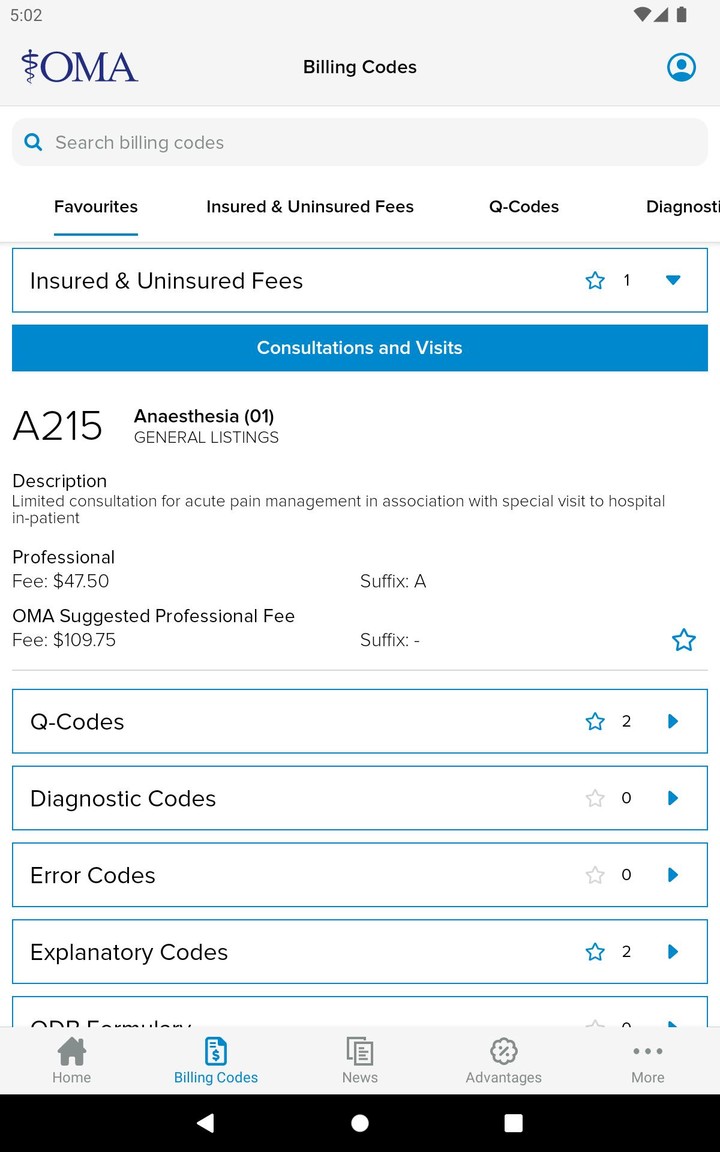
Task: Select the Favourites tab
Action: tap(96, 207)
